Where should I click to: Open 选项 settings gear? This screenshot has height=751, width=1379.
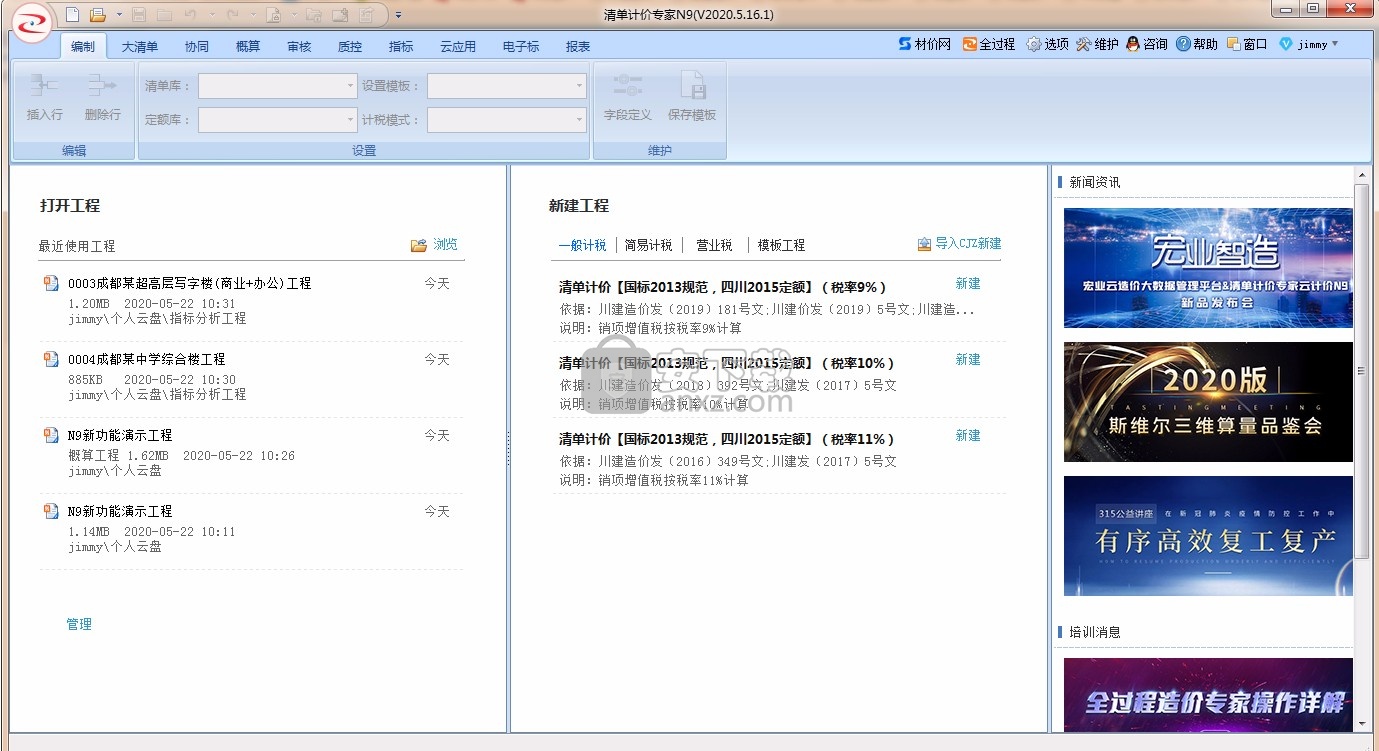click(1047, 44)
